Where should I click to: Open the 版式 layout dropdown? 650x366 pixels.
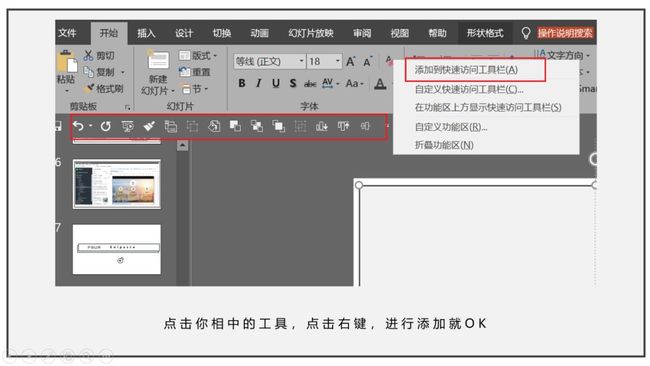198,56
